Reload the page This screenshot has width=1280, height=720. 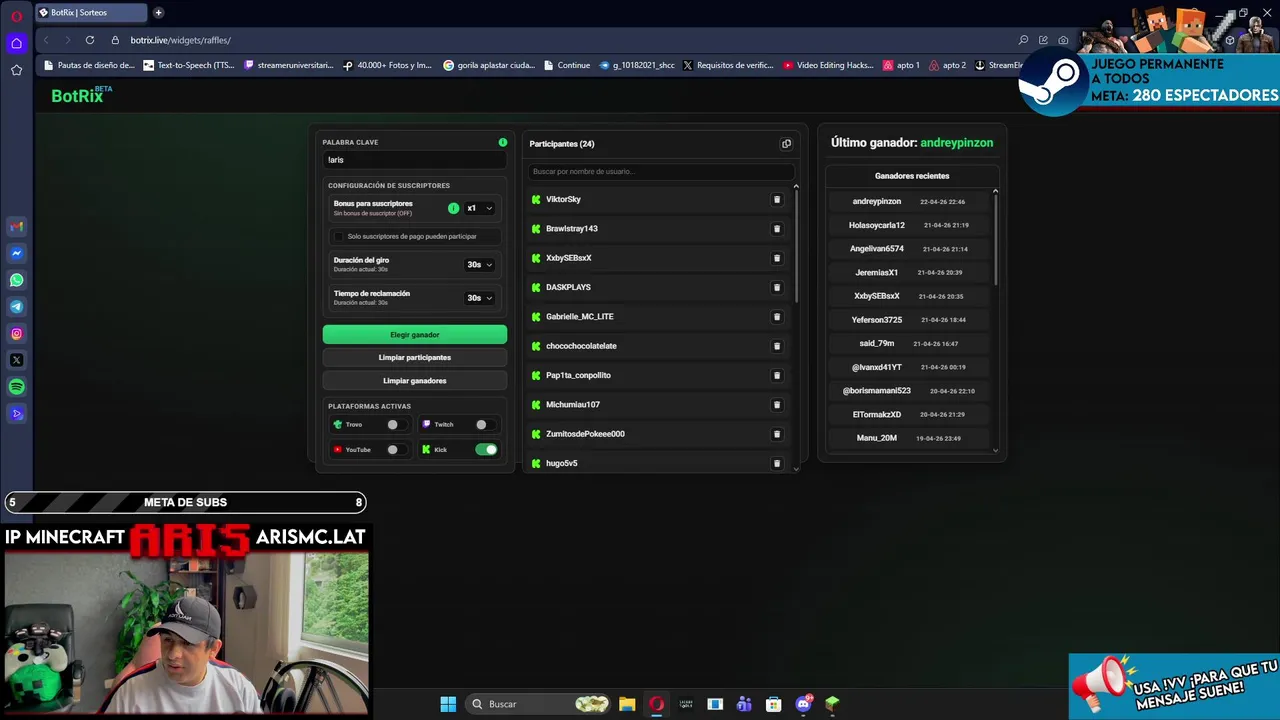[x=90, y=40]
